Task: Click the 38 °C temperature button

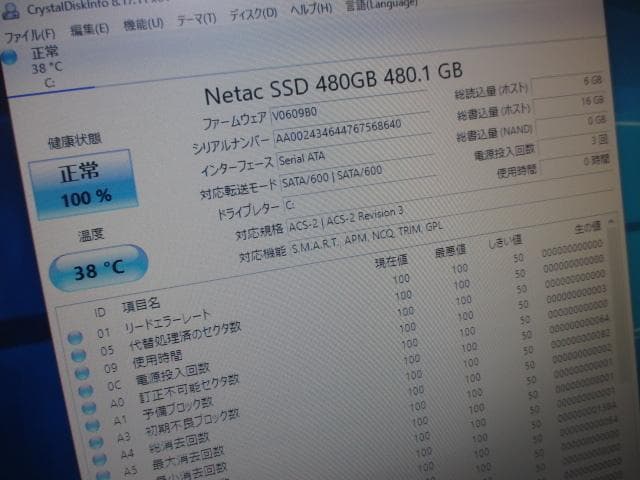Action: 98,268
